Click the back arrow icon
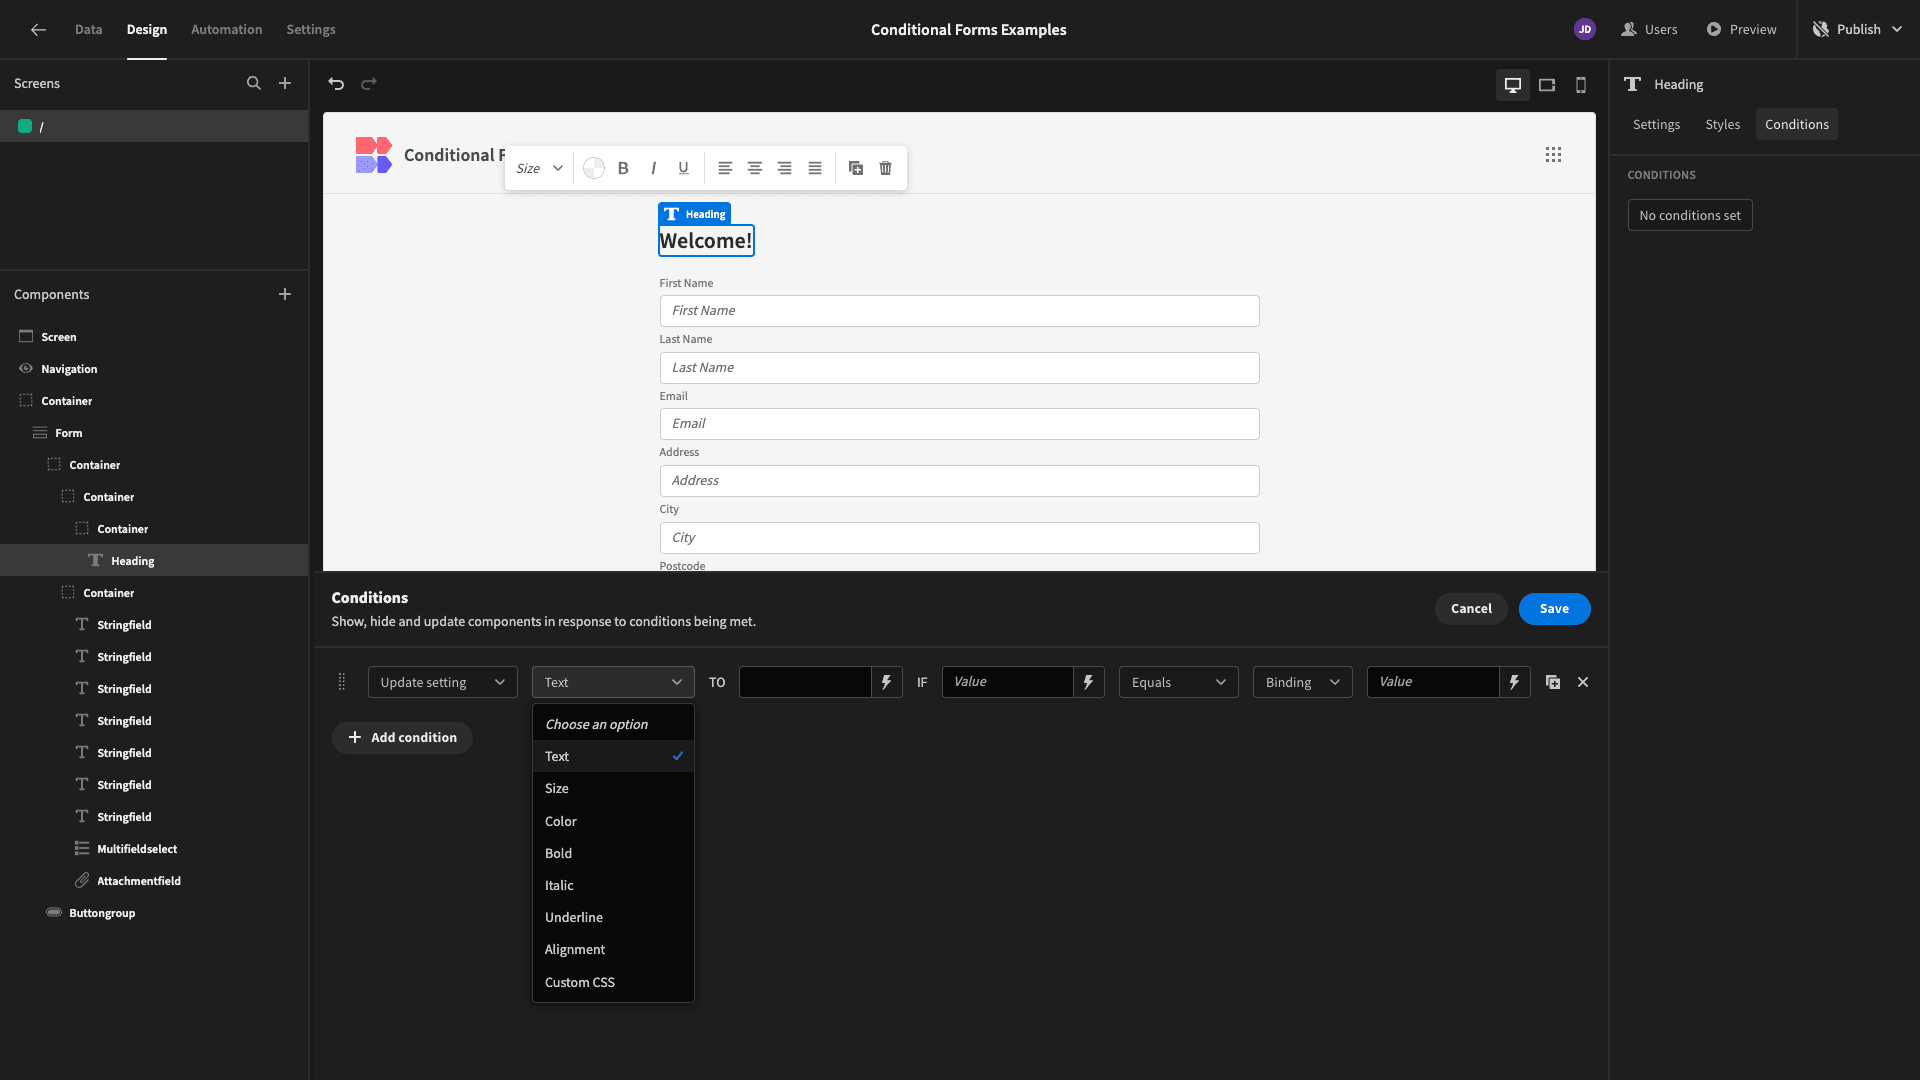 [x=38, y=30]
